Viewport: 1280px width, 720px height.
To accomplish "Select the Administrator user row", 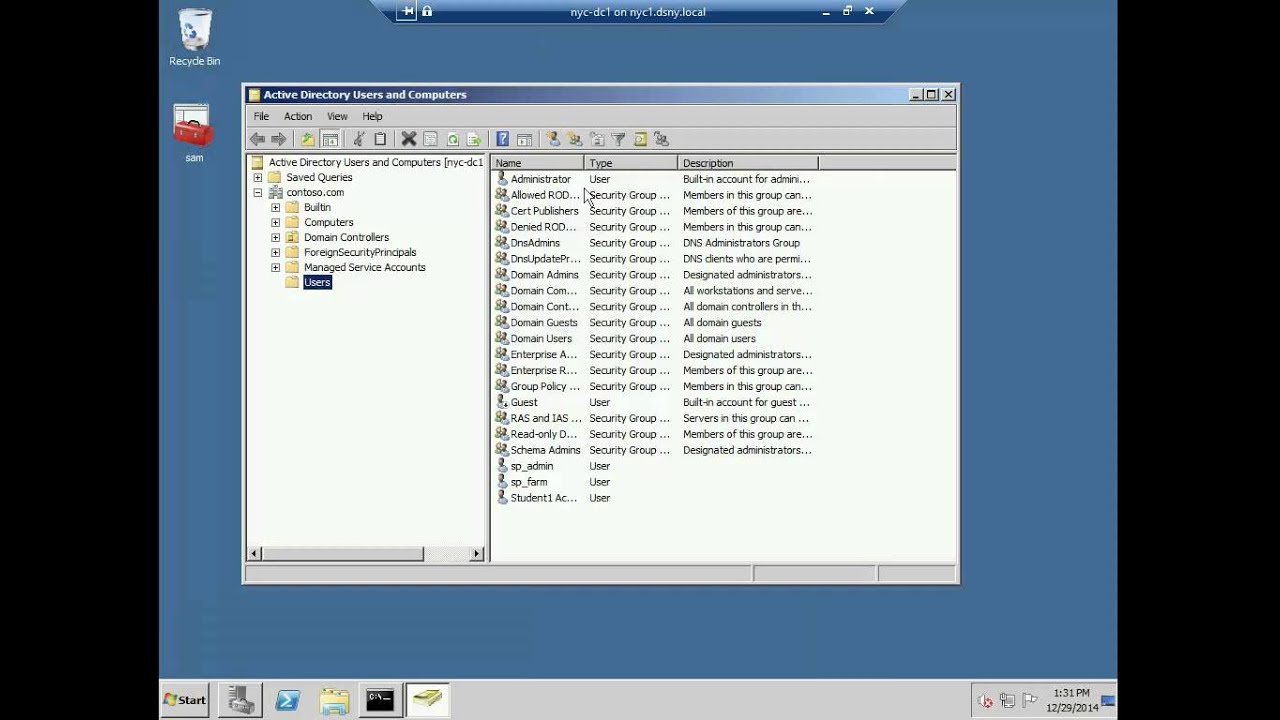I will pos(653,179).
